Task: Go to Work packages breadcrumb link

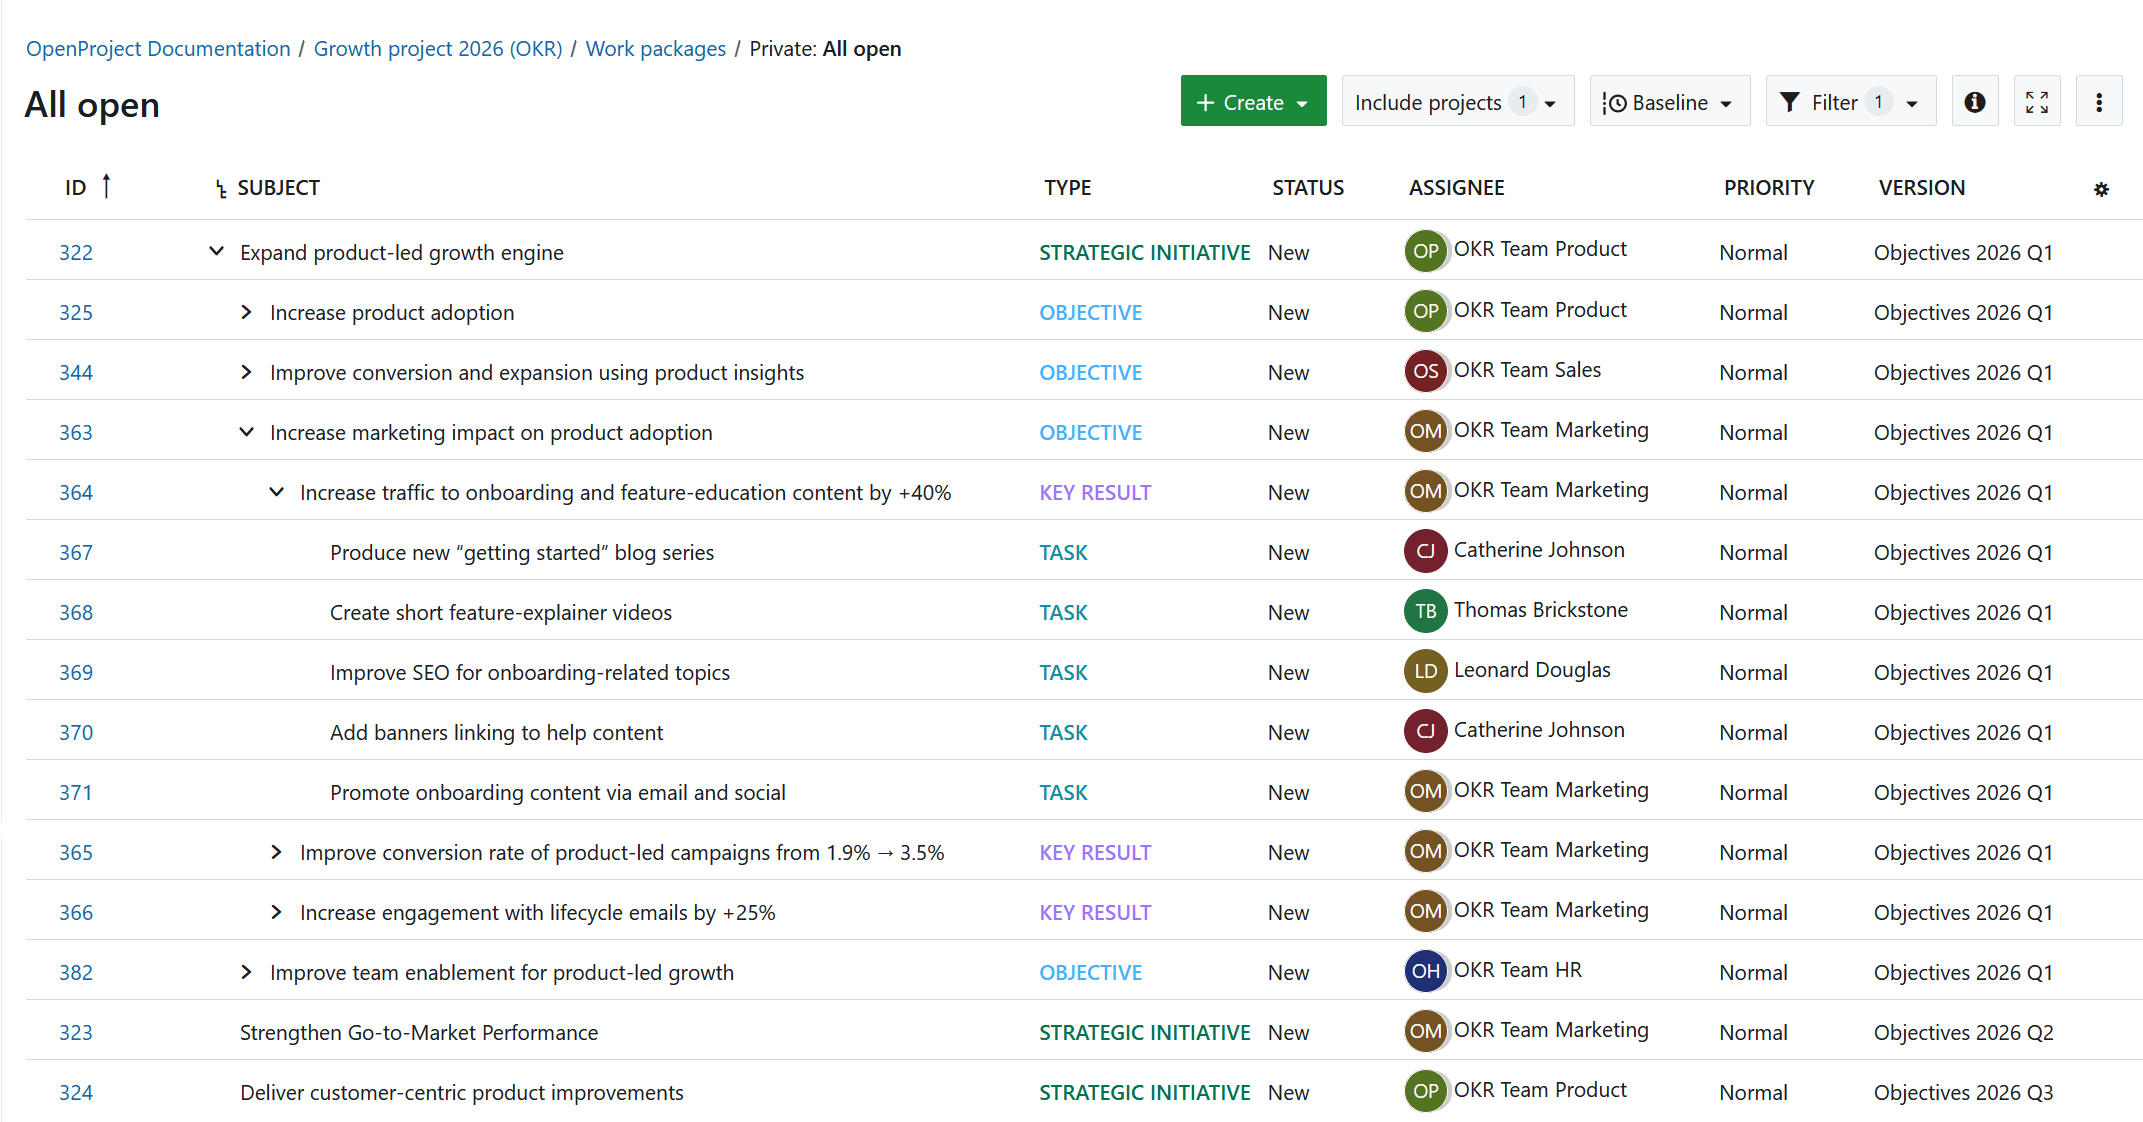Action: point(655,49)
